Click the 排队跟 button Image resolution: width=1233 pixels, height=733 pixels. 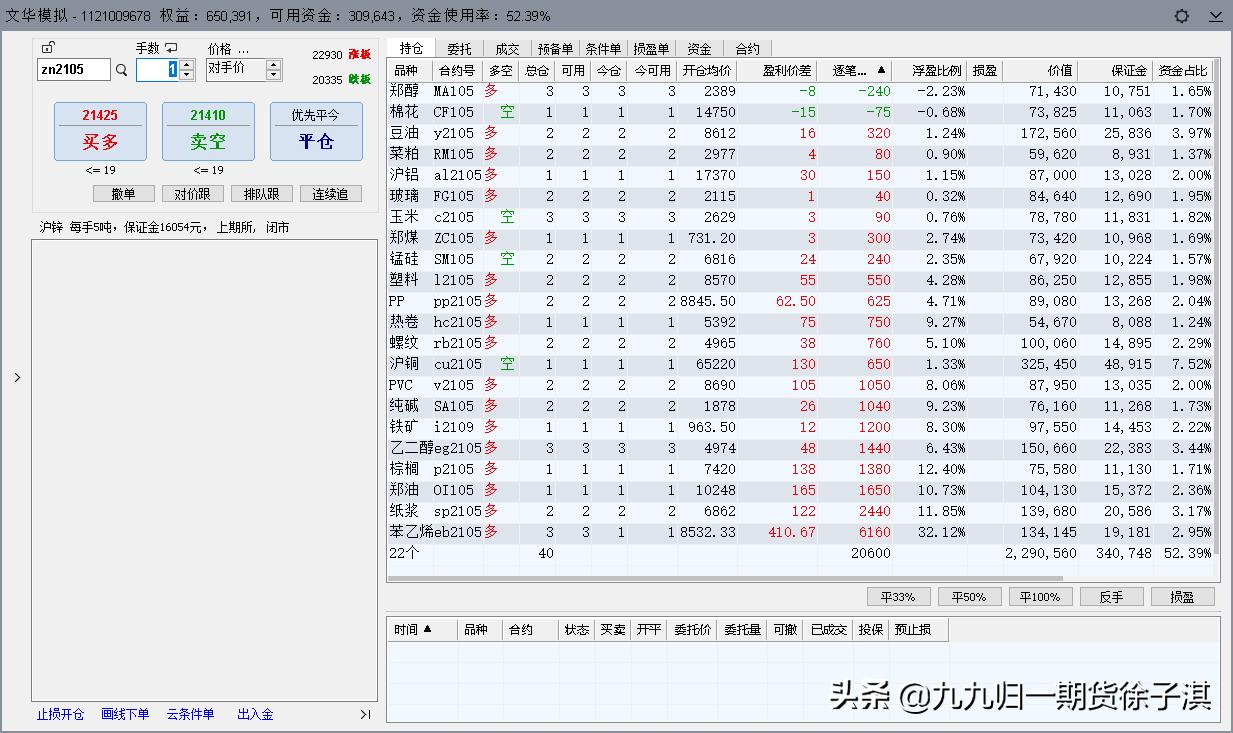click(x=261, y=194)
